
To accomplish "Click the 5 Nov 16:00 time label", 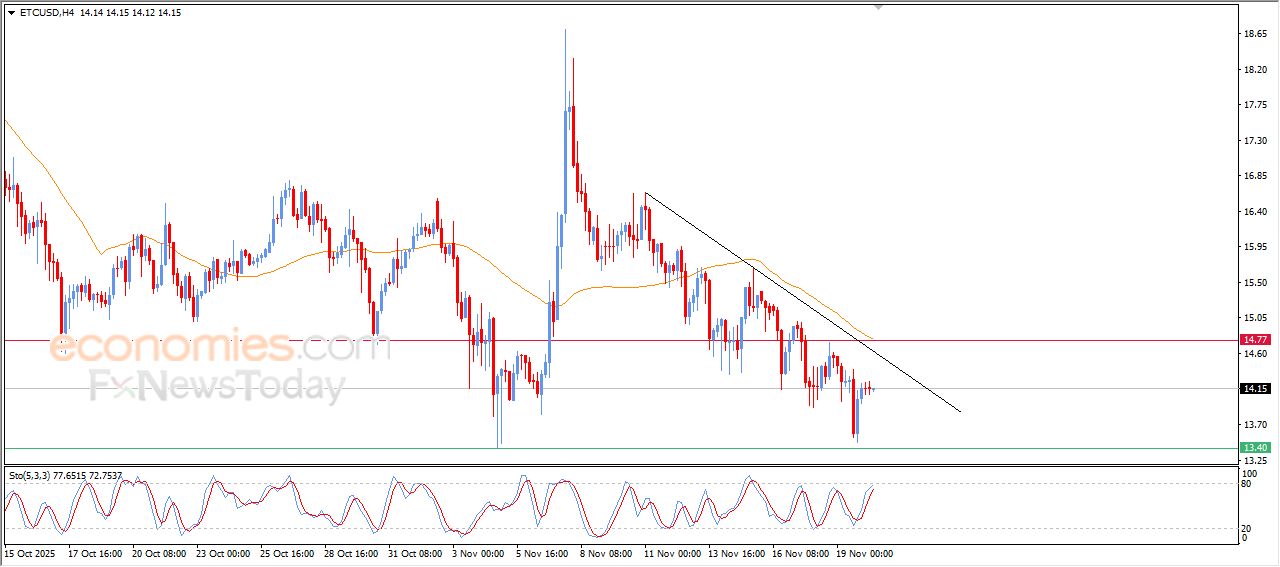I will pos(544,553).
